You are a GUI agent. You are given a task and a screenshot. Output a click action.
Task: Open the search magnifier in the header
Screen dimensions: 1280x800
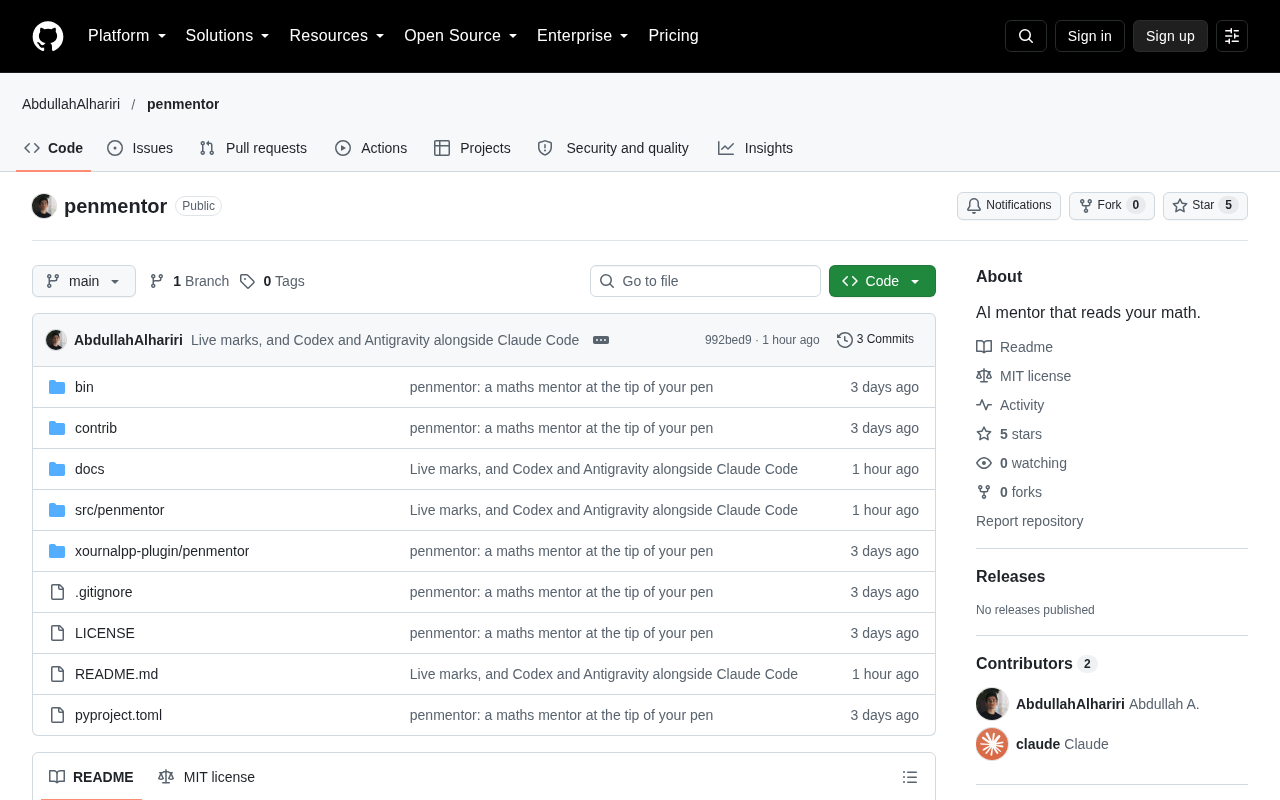[1026, 36]
